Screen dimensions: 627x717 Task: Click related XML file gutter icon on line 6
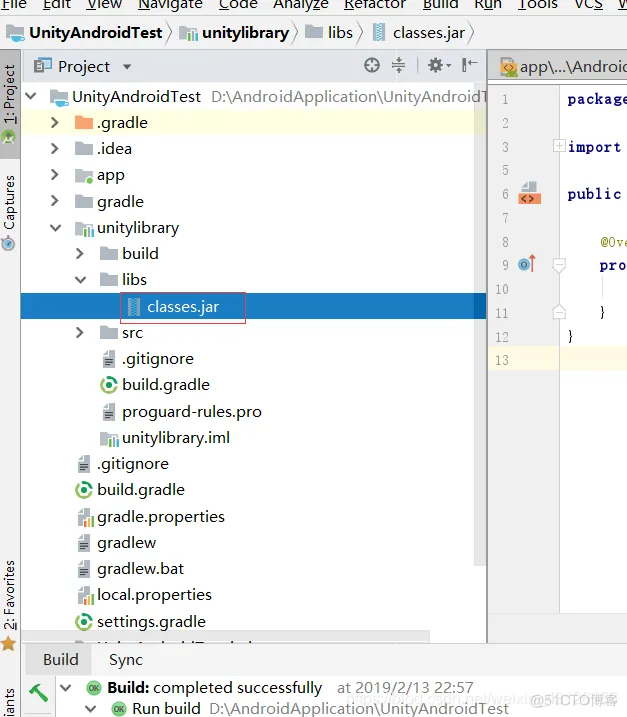530,193
